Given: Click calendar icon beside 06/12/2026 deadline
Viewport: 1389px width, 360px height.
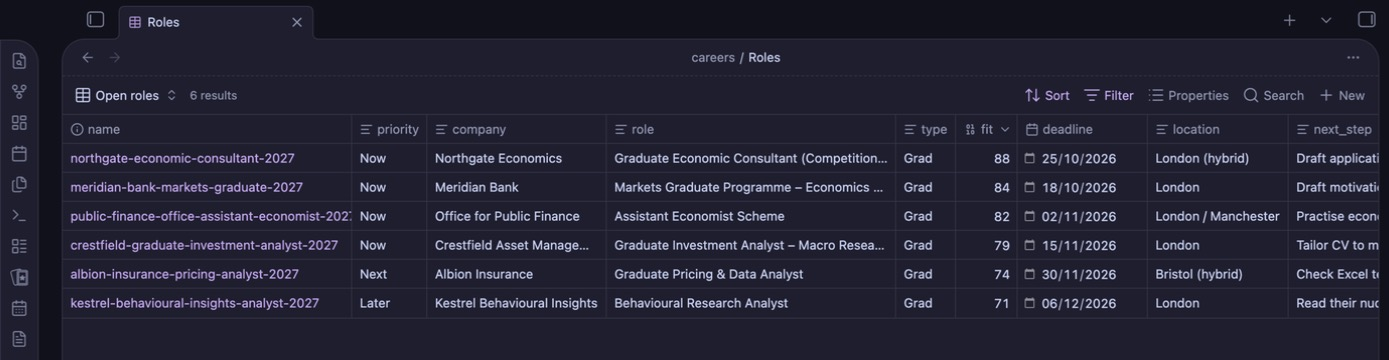Looking at the screenshot, I should click(x=1030, y=303).
